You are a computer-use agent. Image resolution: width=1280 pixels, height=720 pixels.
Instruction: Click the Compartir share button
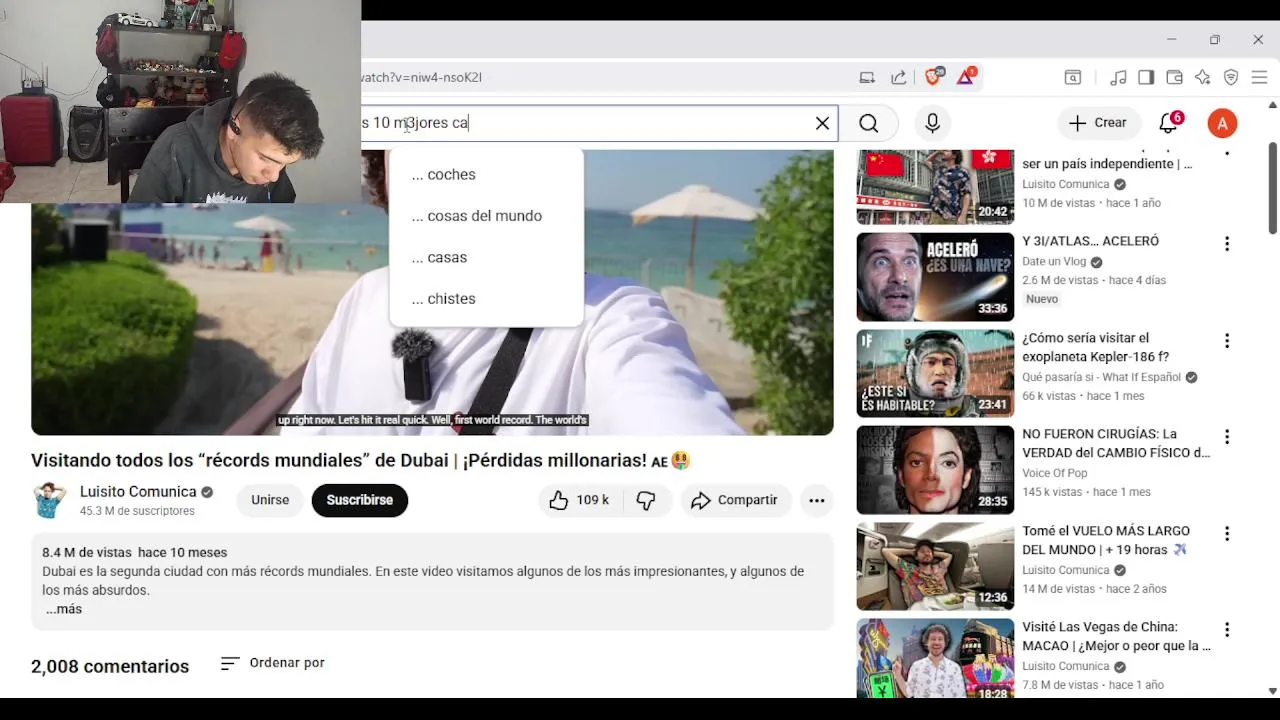coord(736,500)
